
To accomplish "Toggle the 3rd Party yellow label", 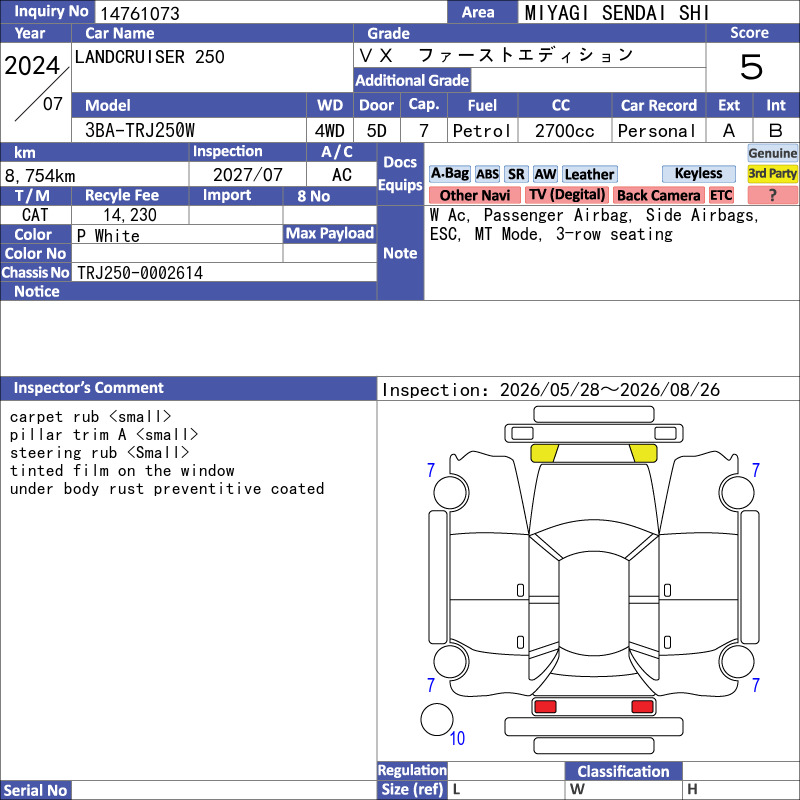I will (772, 173).
